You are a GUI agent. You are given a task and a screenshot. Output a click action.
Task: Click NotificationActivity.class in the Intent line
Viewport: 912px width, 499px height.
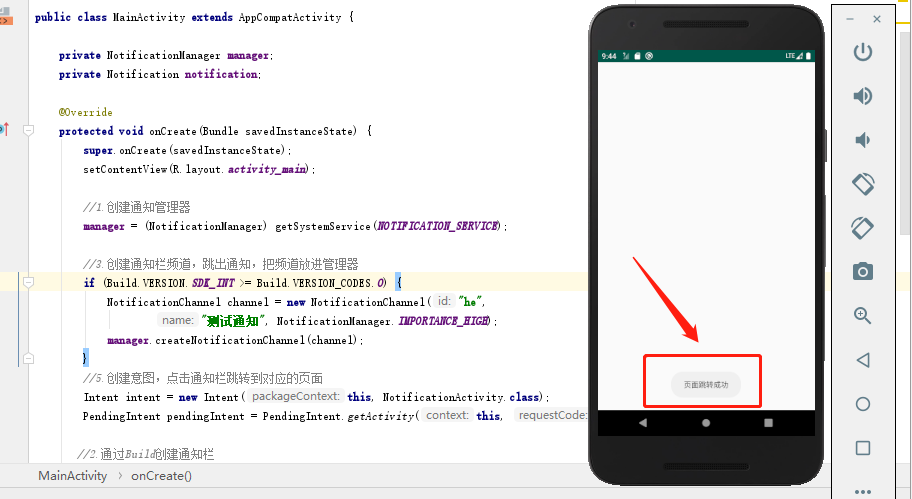[461, 397]
